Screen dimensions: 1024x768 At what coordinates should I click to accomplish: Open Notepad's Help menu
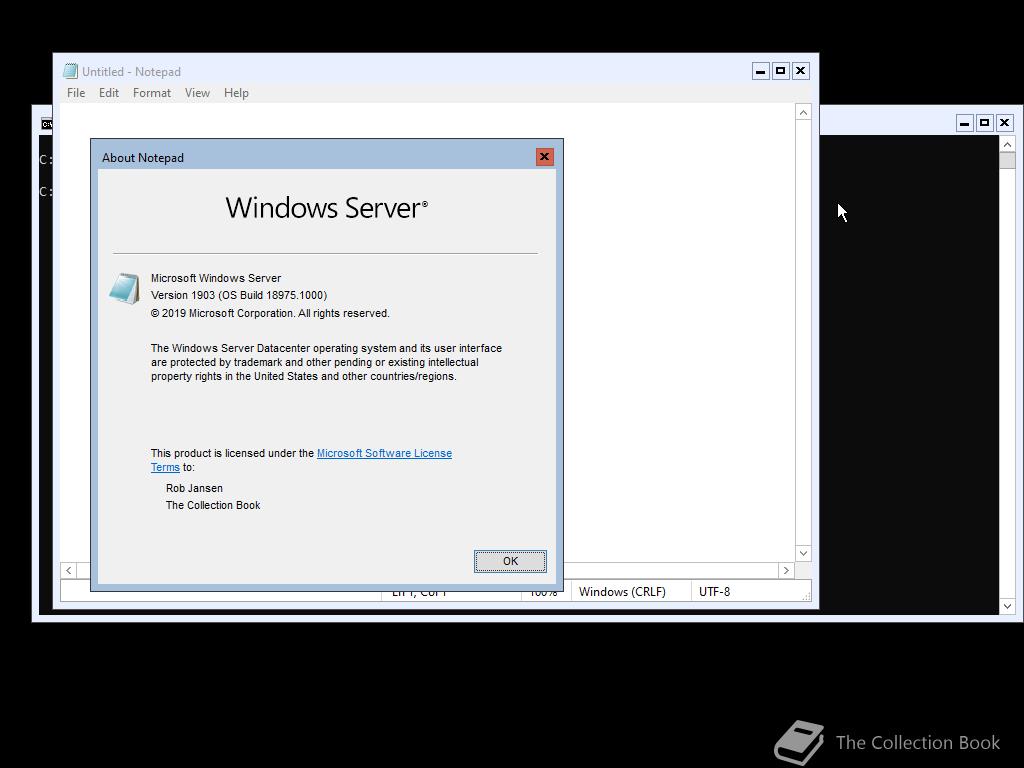(x=236, y=93)
